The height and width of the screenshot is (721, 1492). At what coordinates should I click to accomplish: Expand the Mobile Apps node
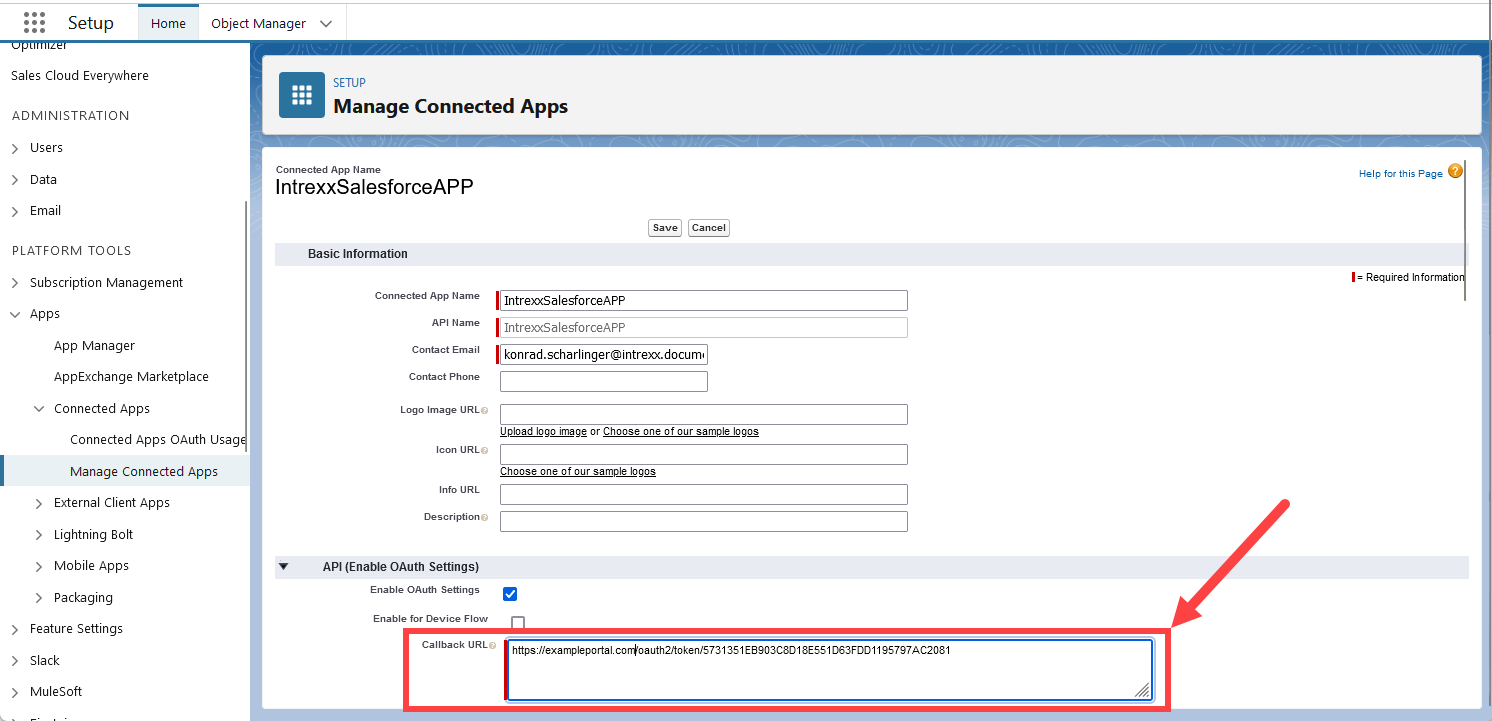point(39,566)
